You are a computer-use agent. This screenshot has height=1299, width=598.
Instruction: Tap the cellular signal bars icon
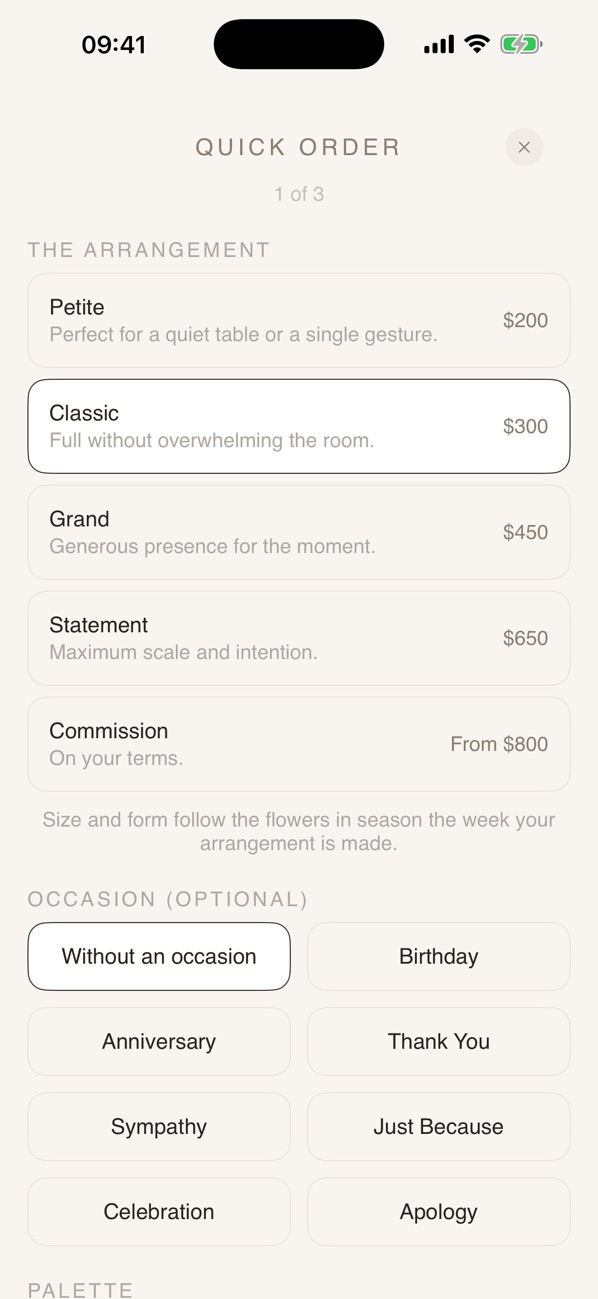439,45
